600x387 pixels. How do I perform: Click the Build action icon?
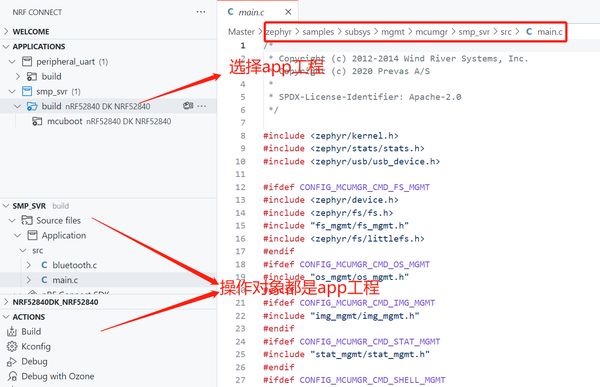click(12, 331)
